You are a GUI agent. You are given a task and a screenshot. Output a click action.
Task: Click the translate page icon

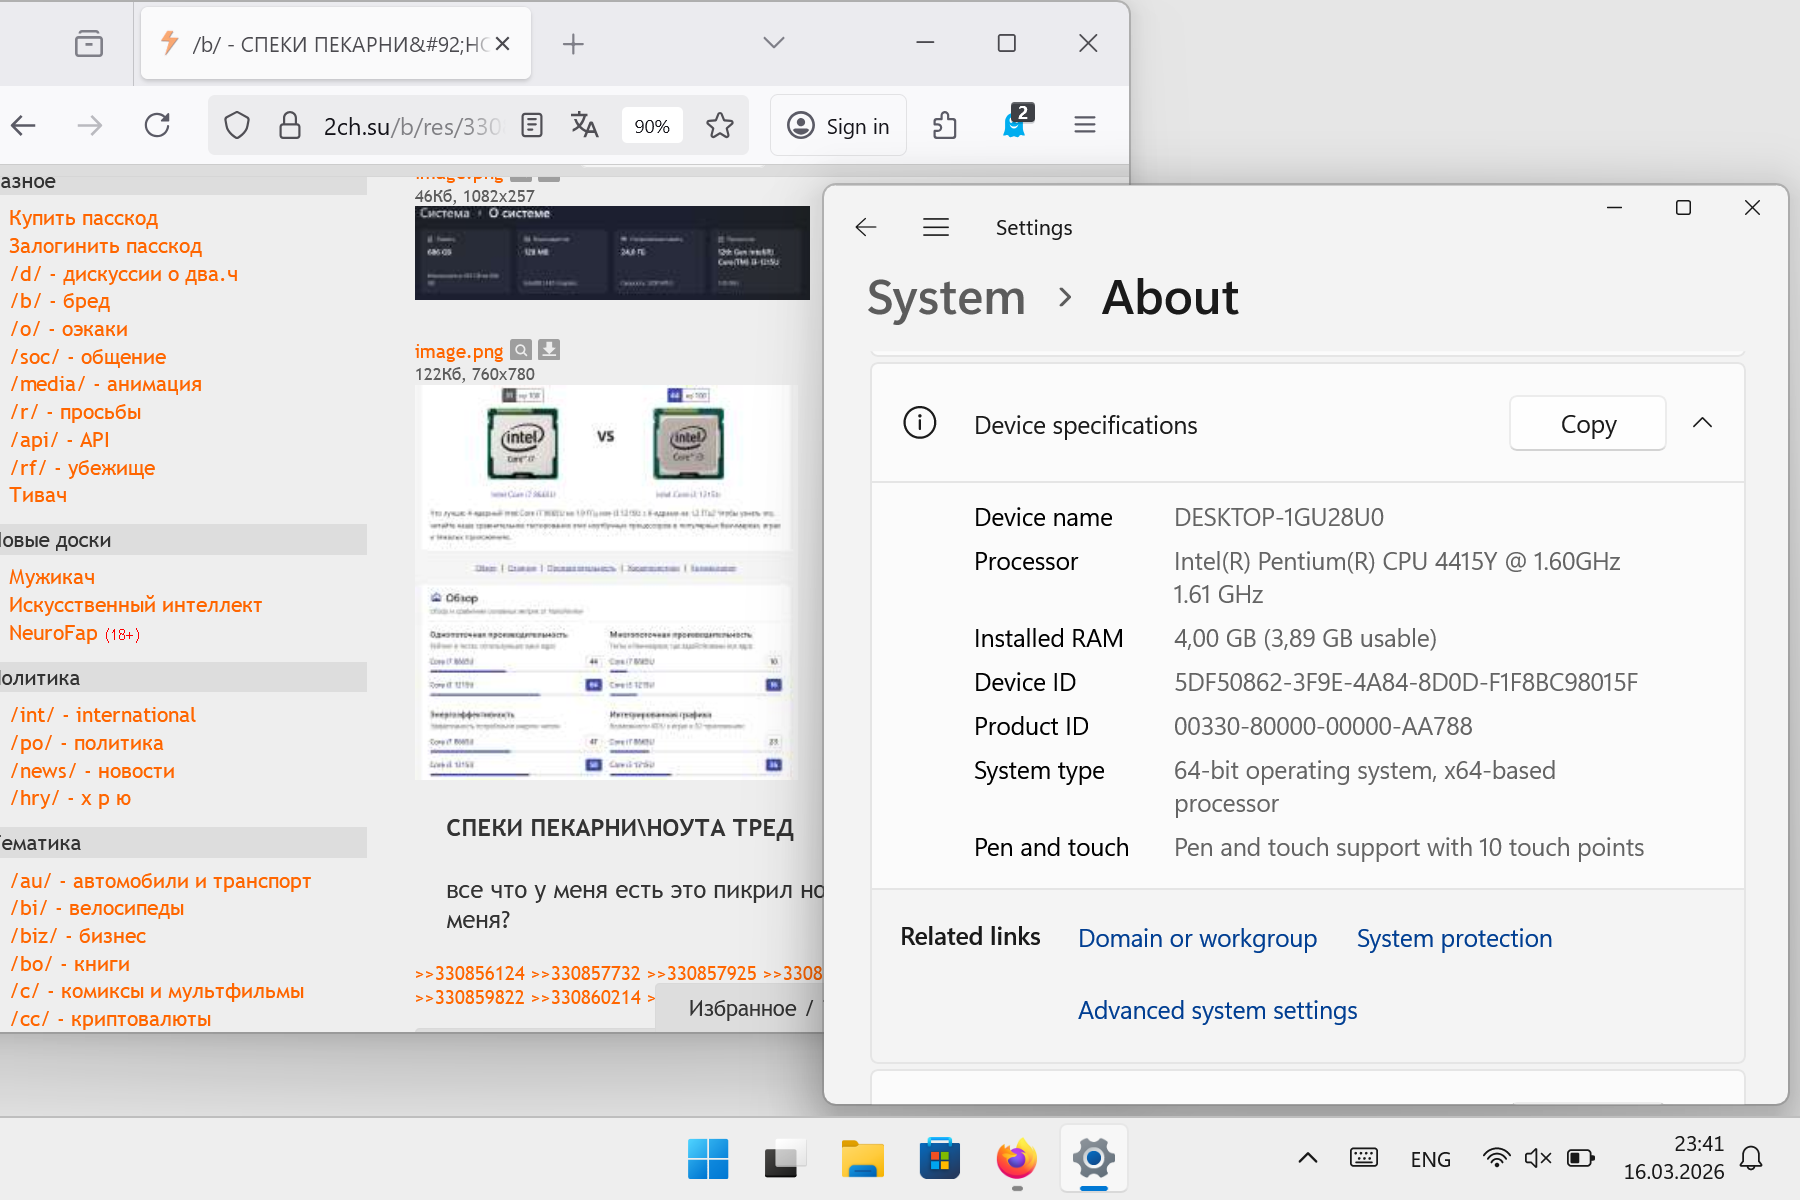click(x=584, y=125)
